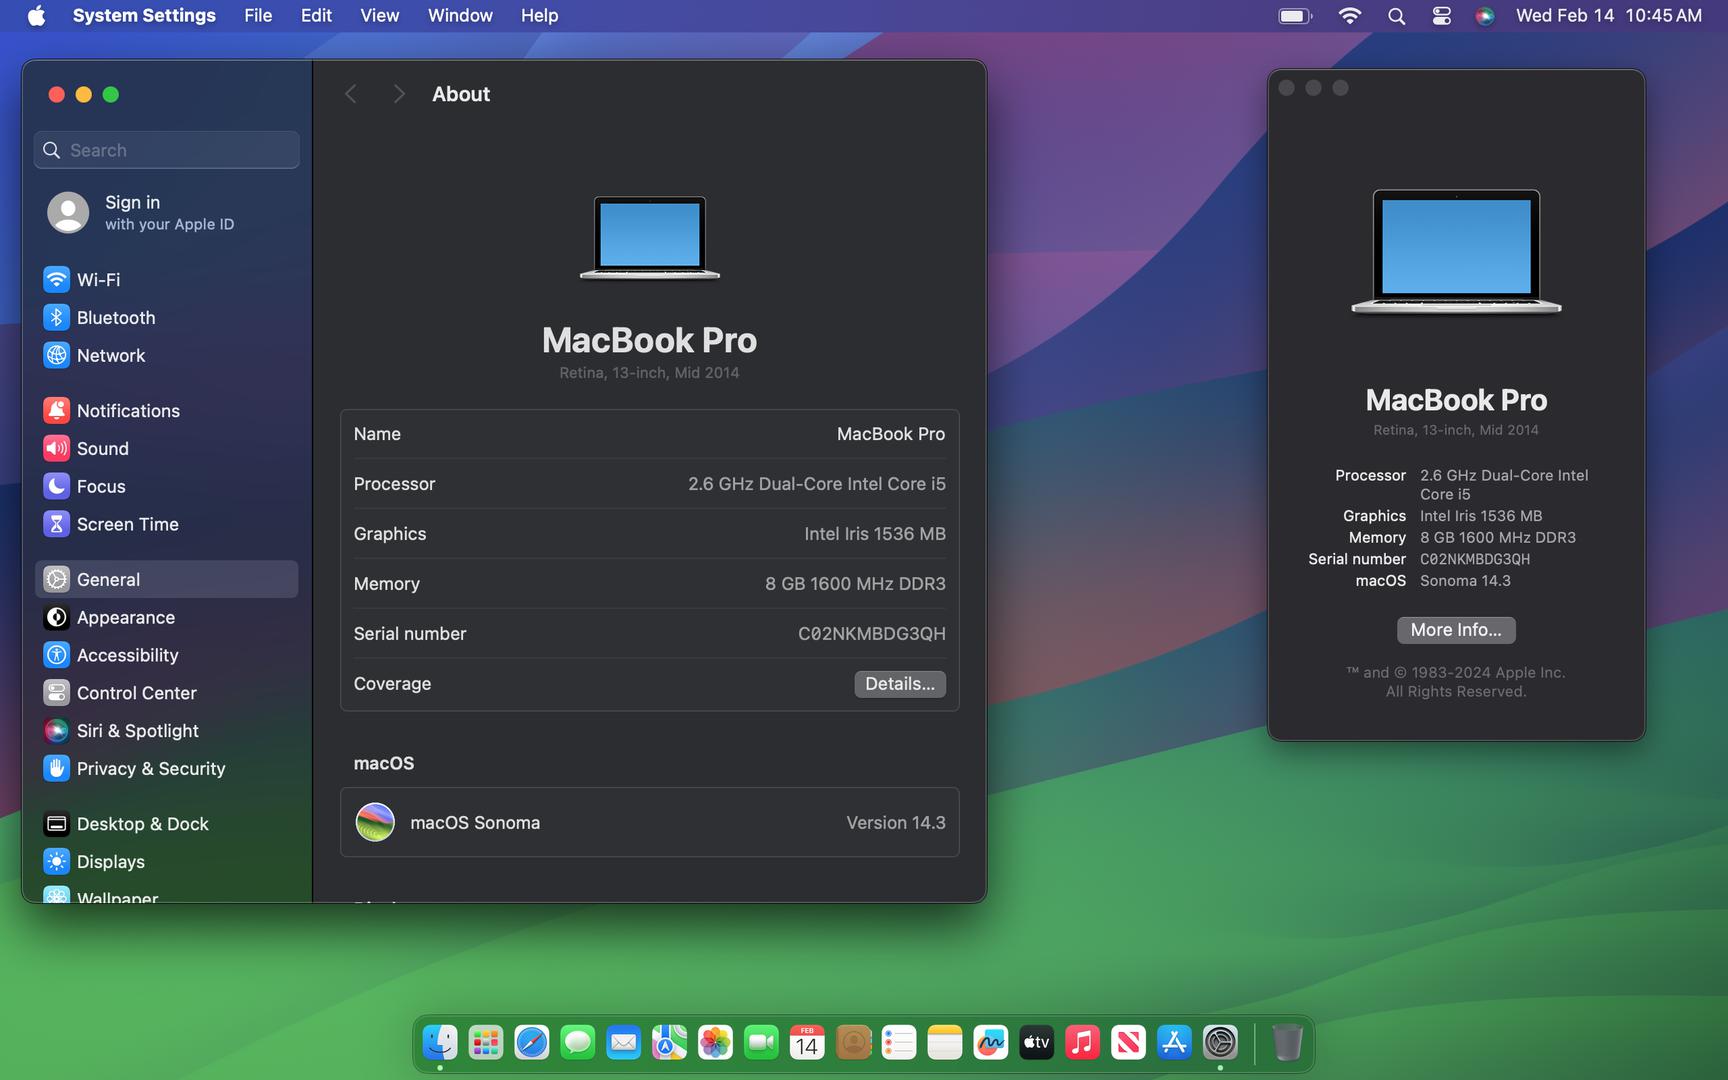Click the More Info... button
This screenshot has width=1728, height=1080.
coord(1455,630)
